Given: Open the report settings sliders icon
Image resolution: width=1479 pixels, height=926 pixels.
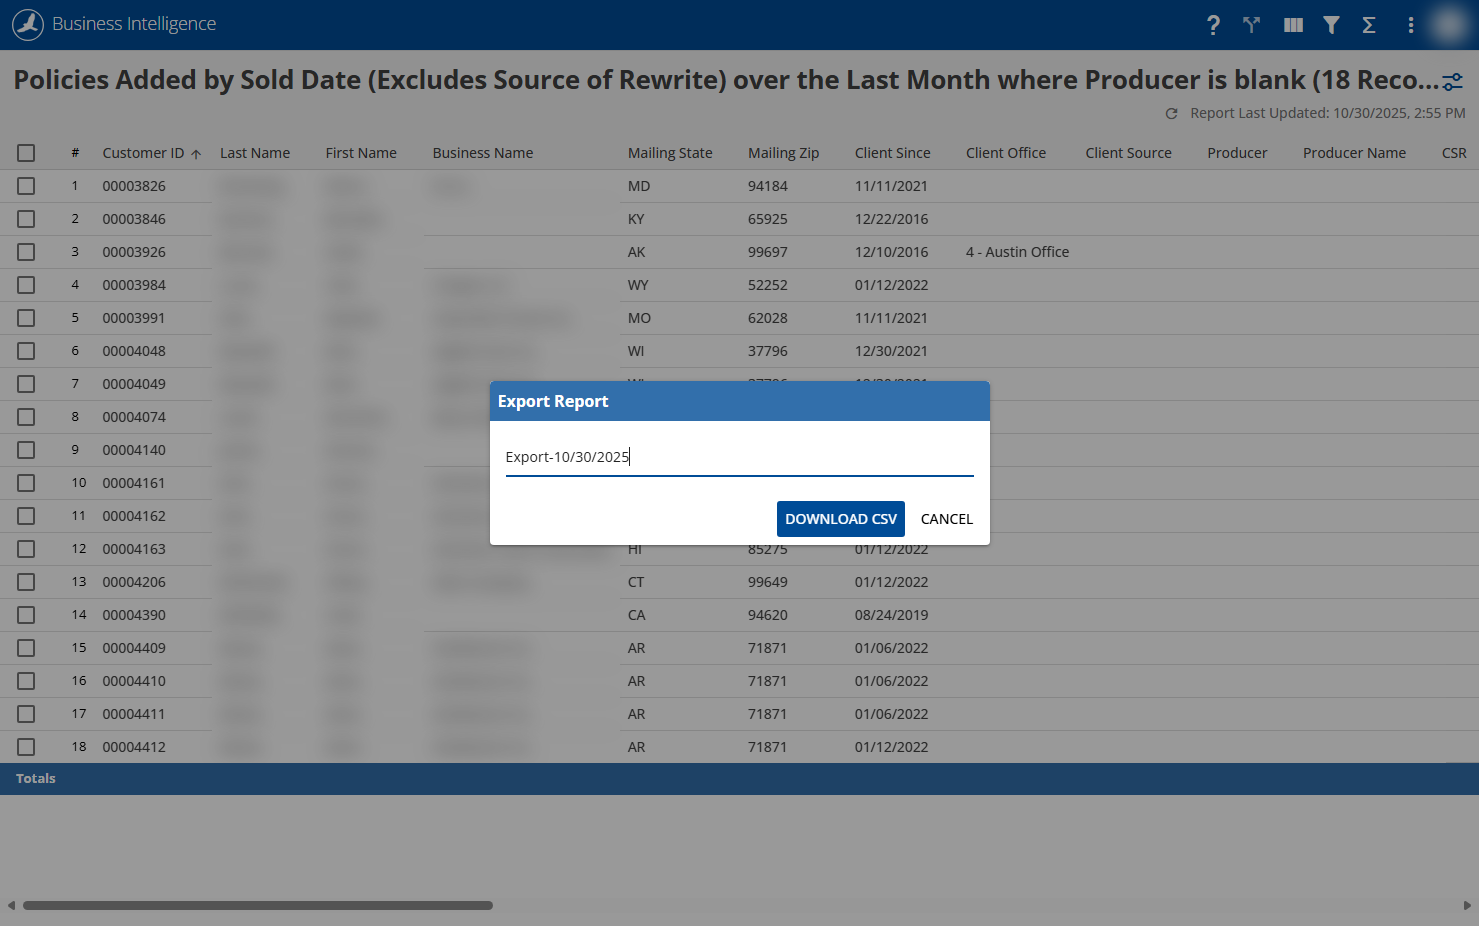Looking at the screenshot, I should point(1452,82).
